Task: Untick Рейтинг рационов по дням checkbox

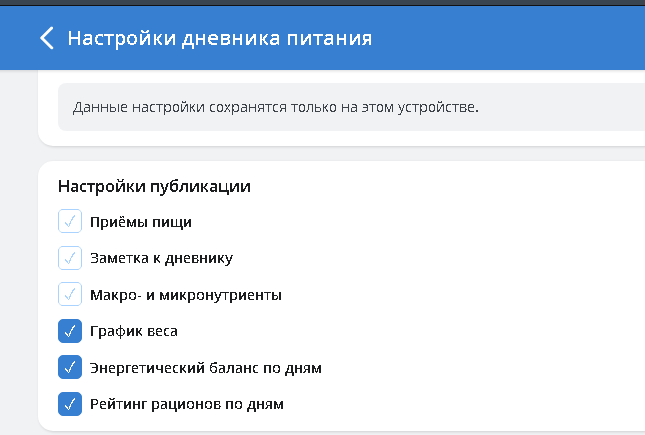Action: 69,404
